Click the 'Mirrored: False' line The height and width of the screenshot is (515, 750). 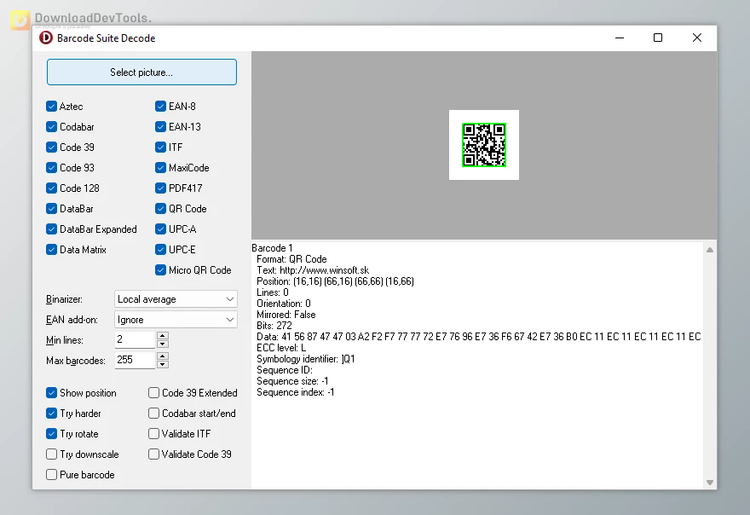point(286,315)
